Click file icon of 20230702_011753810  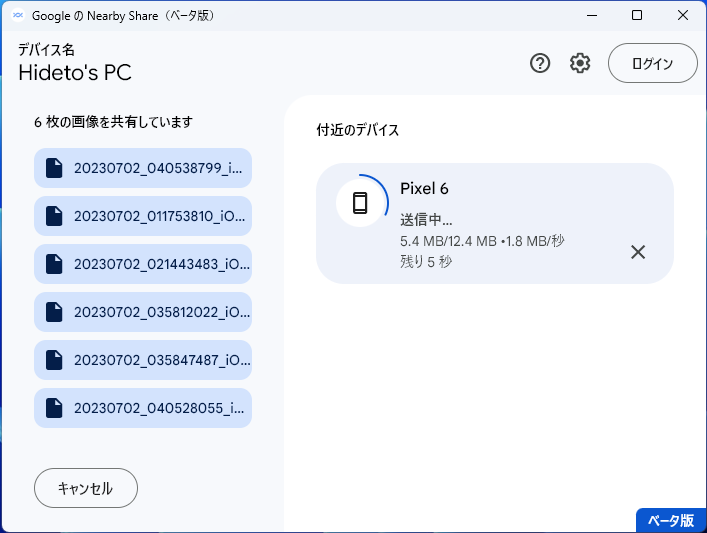(x=54, y=216)
